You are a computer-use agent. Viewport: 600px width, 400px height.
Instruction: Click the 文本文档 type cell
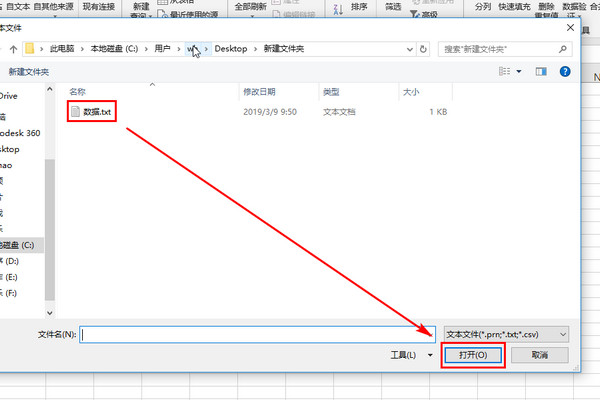click(x=339, y=112)
